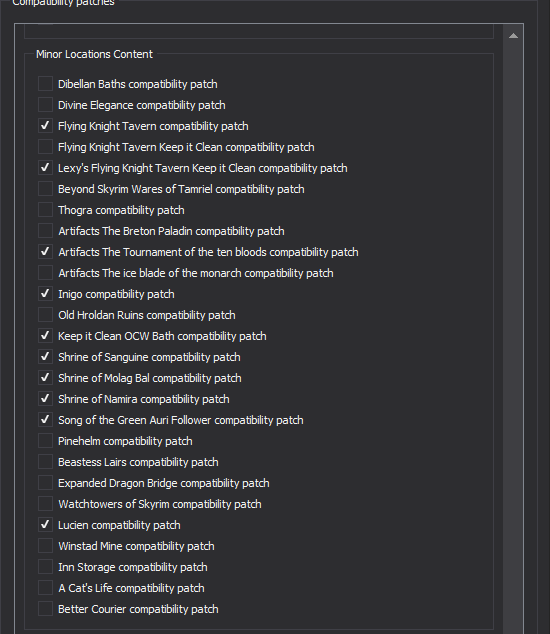Enable Better Courier compatibility patch
Screen dimensions: 550x634
45,609
